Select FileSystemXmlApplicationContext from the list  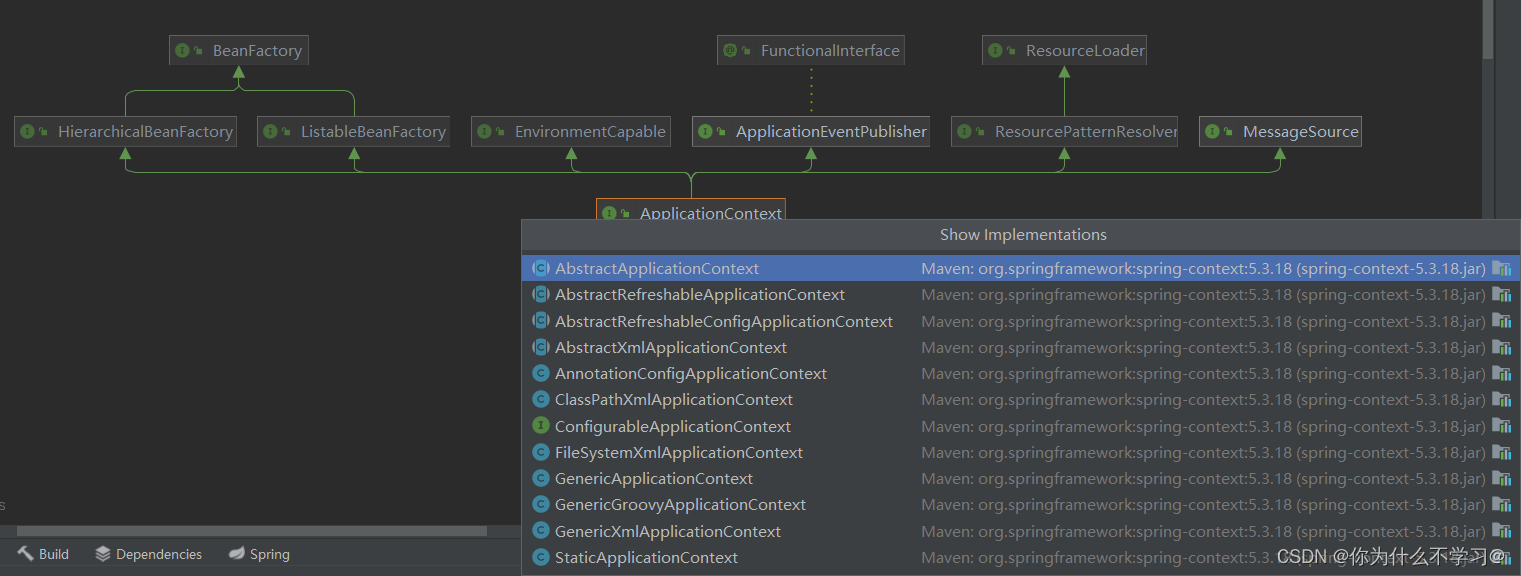(678, 452)
